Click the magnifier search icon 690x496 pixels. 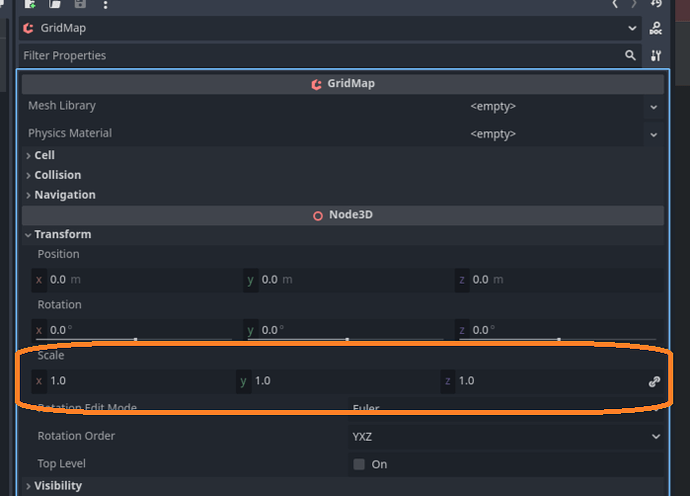(x=630, y=55)
